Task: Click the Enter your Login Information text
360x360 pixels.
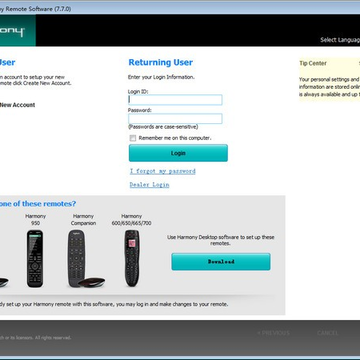Action: coord(161,77)
